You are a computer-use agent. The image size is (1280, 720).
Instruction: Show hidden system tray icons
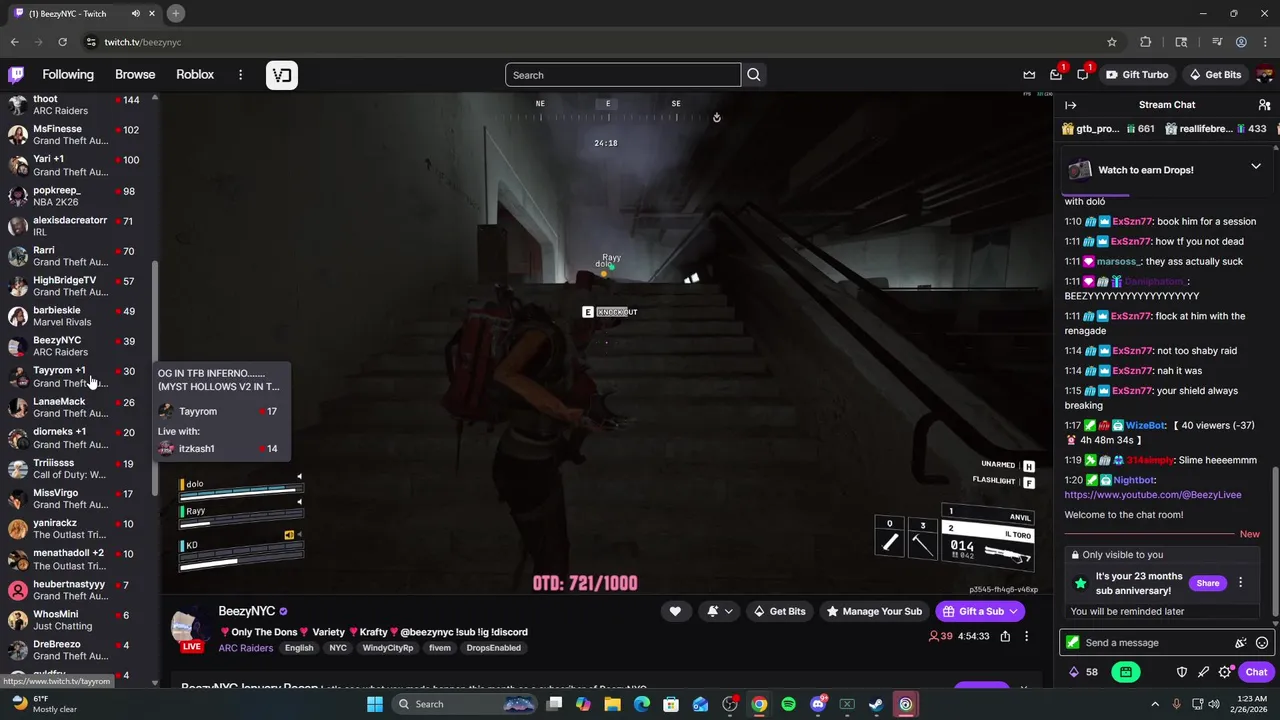1155,704
